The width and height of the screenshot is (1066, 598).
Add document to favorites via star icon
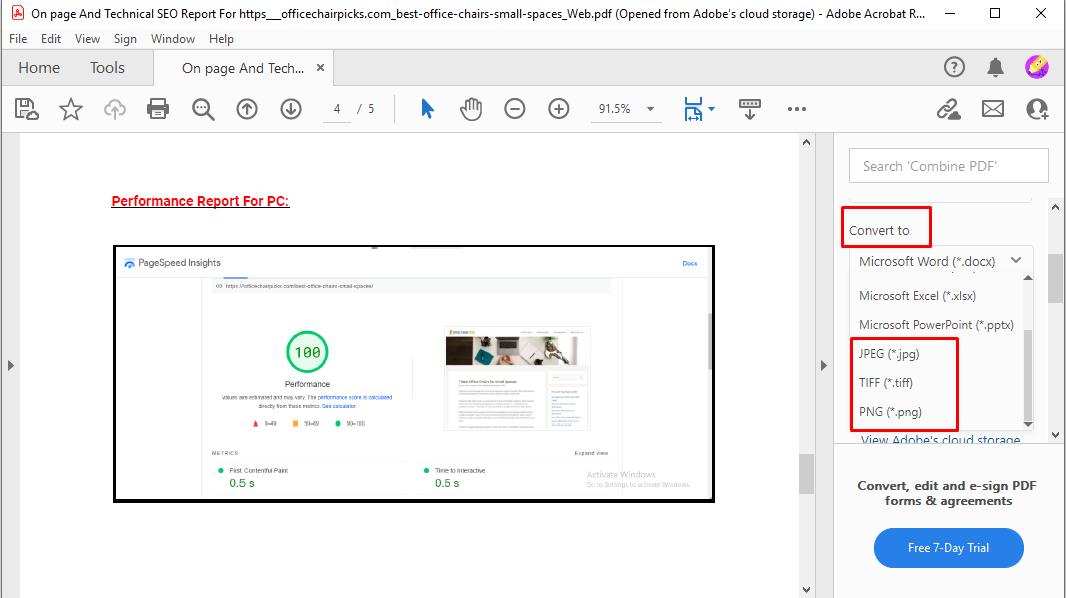click(70, 108)
